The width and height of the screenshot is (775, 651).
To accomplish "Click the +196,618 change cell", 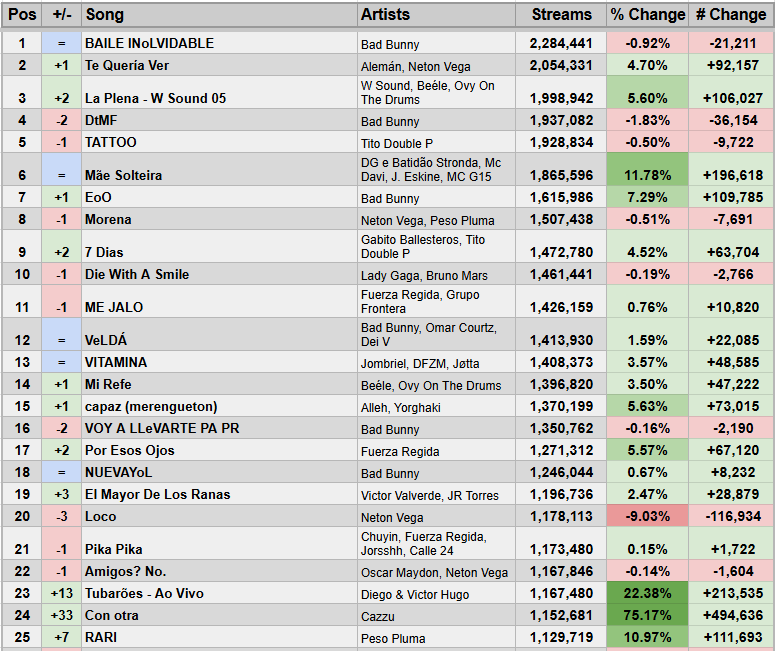I will click(x=731, y=170).
